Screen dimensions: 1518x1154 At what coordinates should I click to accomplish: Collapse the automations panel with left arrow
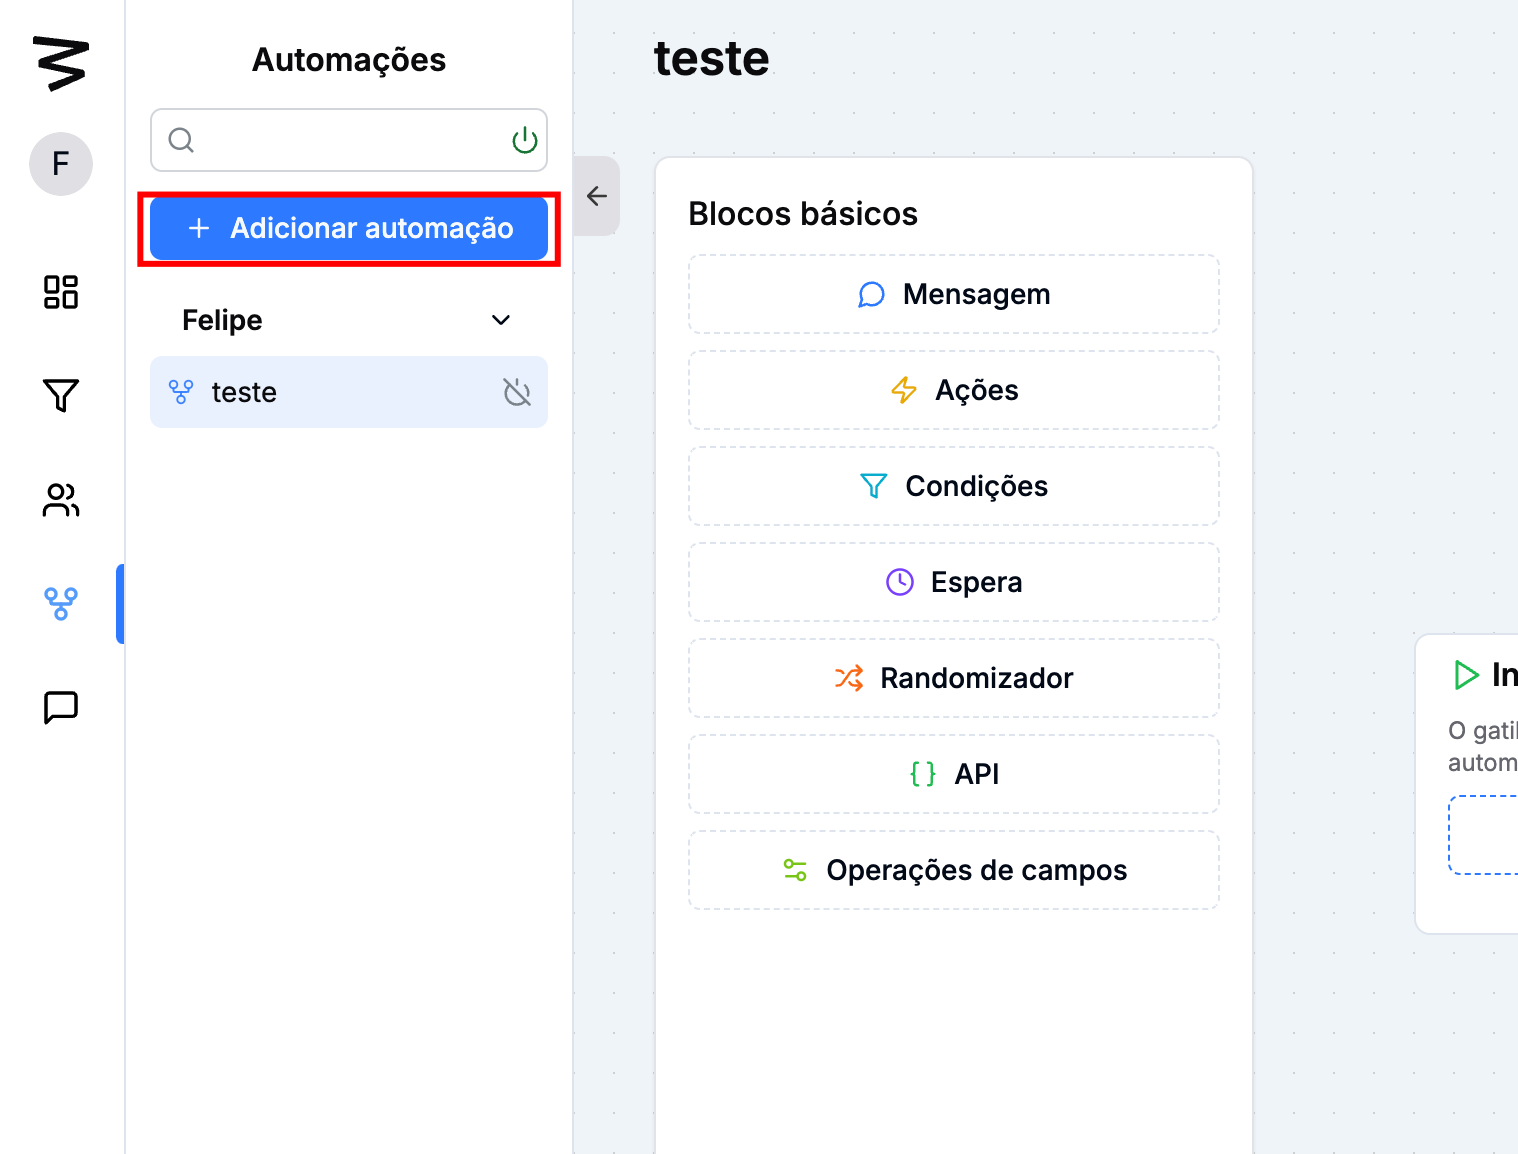[x=597, y=196]
